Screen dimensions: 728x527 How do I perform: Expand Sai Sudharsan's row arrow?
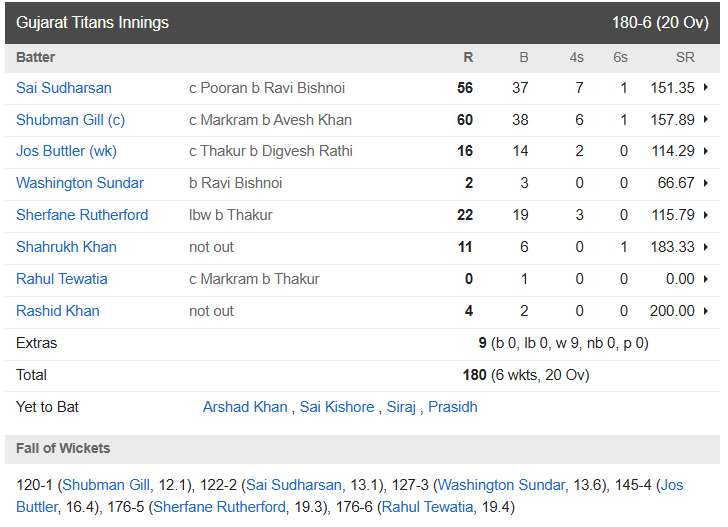[x=706, y=87]
